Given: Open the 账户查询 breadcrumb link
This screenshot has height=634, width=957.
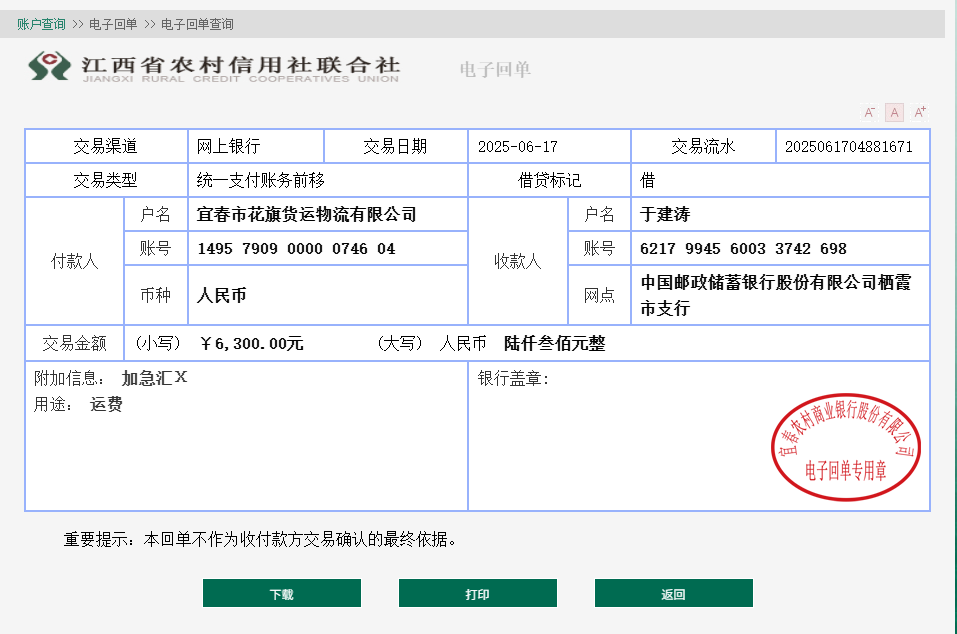Looking at the screenshot, I should pyautogui.click(x=41, y=24).
